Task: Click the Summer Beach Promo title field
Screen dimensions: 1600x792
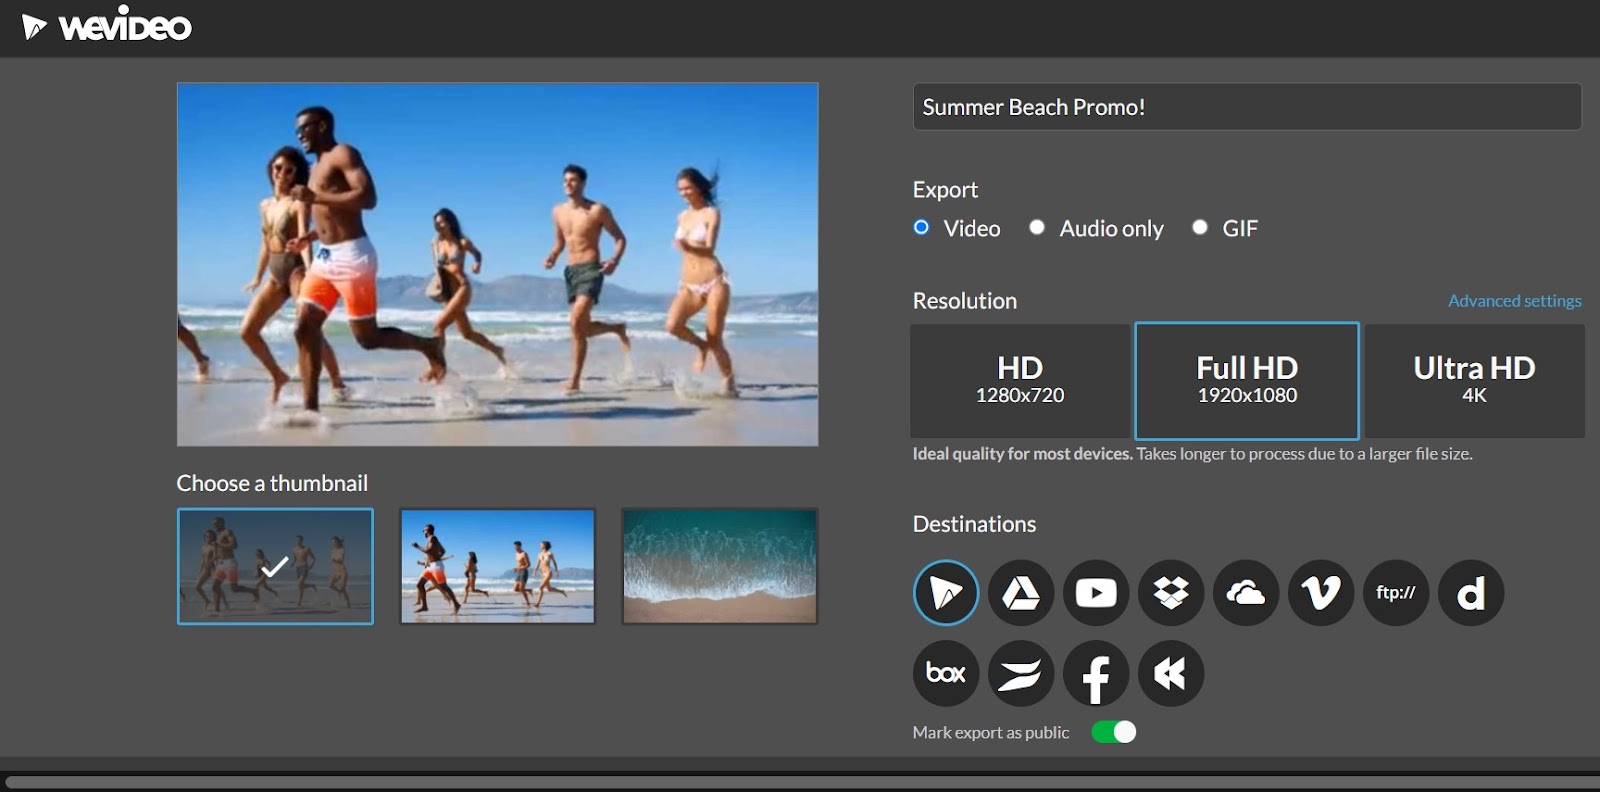Action: pyautogui.click(x=1246, y=107)
